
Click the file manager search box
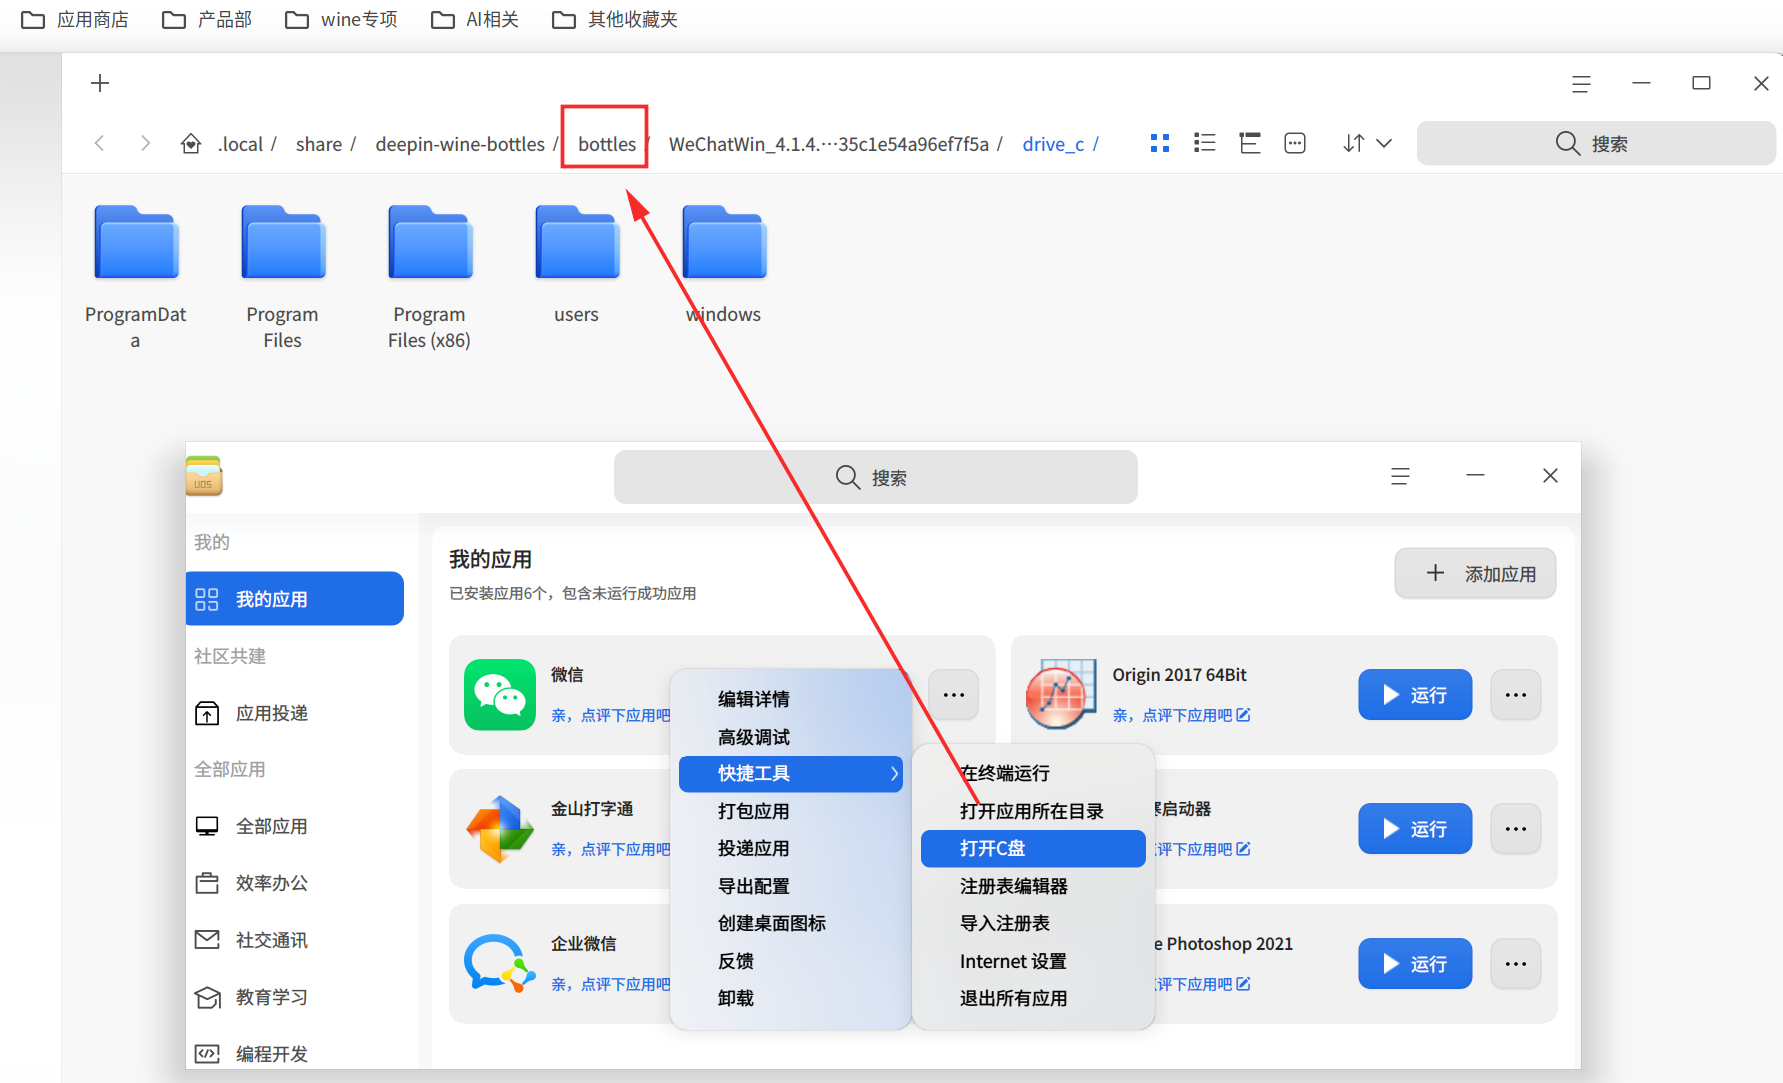[x=1596, y=143]
